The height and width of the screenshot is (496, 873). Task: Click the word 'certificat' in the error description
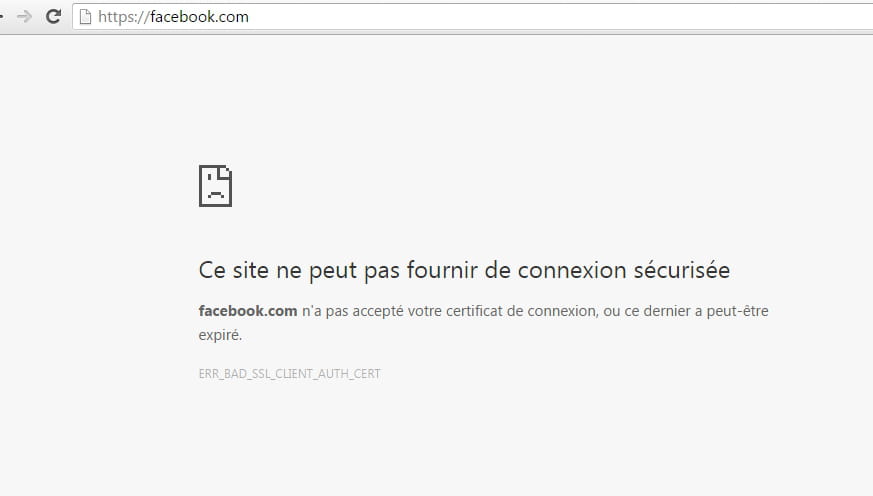point(474,311)
